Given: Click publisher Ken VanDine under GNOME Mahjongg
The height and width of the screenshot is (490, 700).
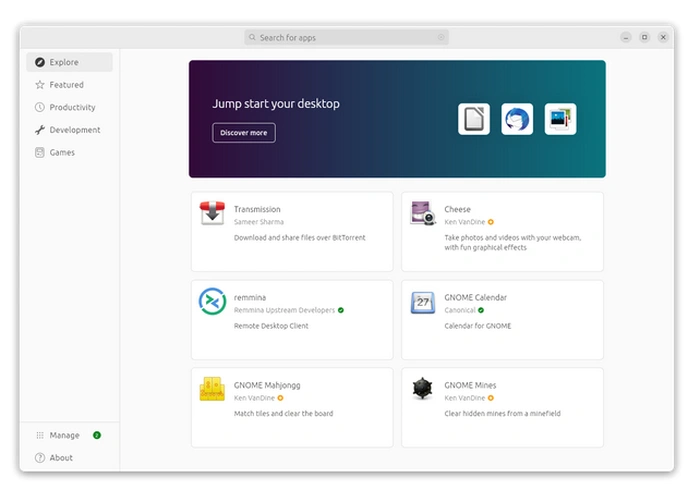Looking at the screenshot, I should point(254,398).
